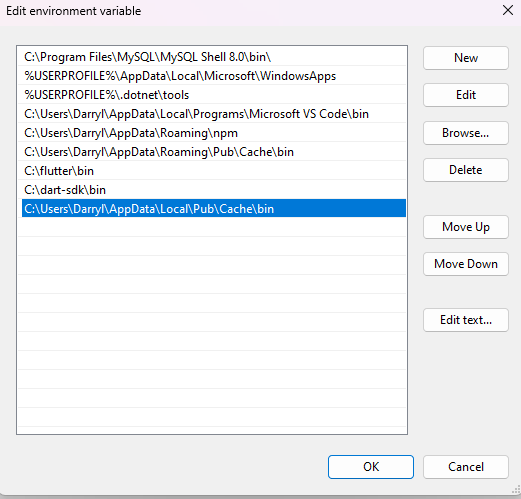
Task: Move selected entry up
Action: coord(466,227)
